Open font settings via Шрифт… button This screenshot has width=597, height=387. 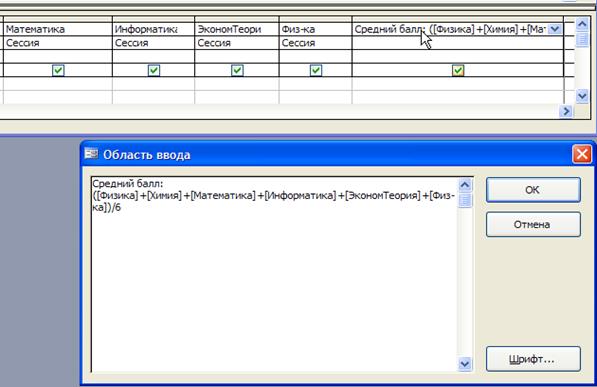[533, 359]
